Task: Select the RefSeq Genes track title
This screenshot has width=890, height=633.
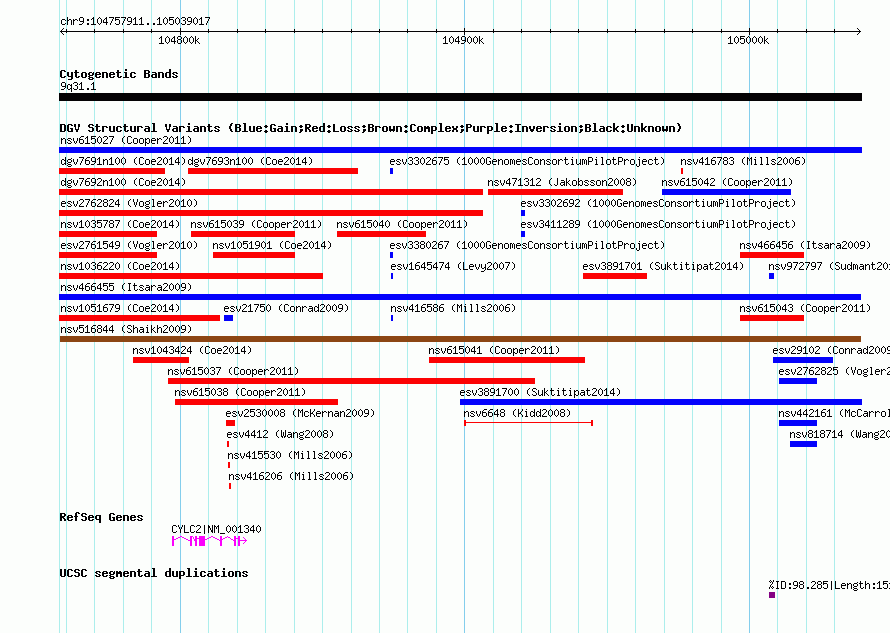Action: point(102,517)
